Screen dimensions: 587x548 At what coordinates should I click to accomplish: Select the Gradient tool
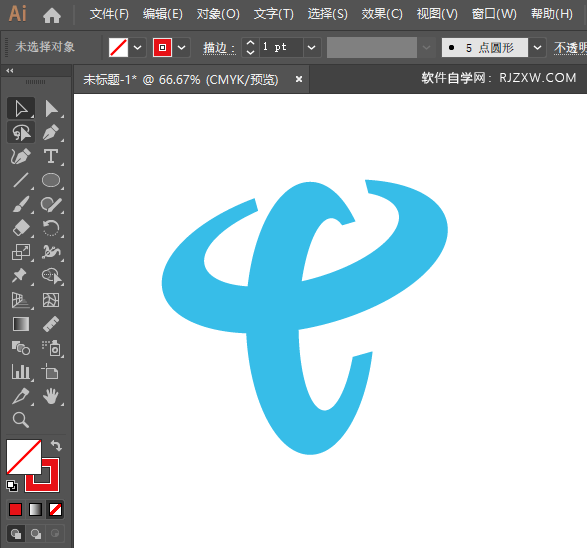[x=21, y=324]
